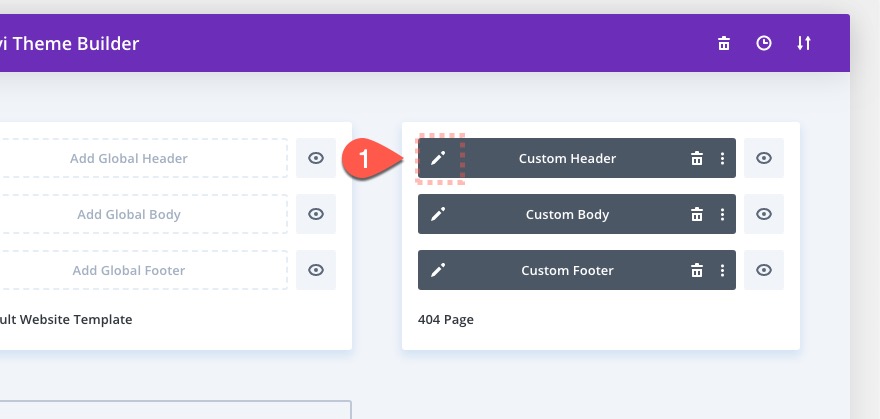Viewport: 880px width, 419px height.
Task: Select the Custom Footer label
Action: (567, 270)
